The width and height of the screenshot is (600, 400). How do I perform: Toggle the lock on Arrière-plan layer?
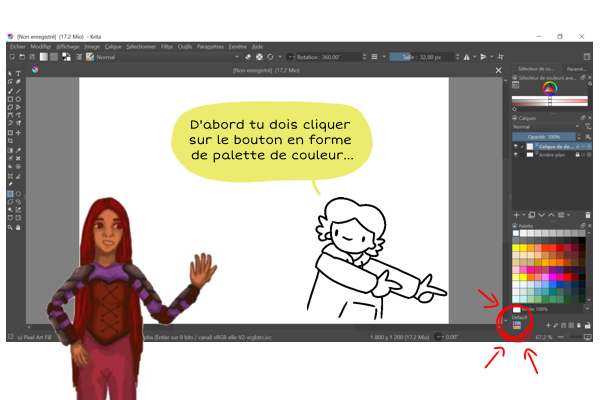[x=578, y=155]
